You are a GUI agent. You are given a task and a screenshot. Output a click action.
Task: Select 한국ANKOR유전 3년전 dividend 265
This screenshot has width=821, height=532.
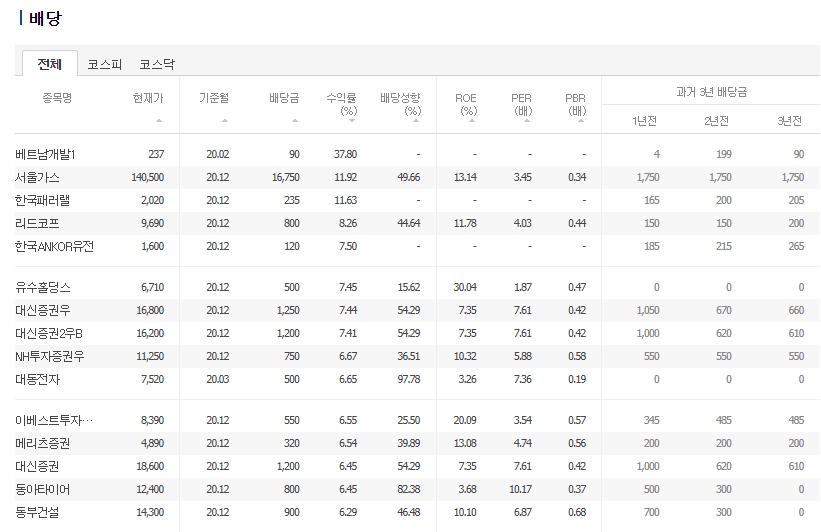796,247
